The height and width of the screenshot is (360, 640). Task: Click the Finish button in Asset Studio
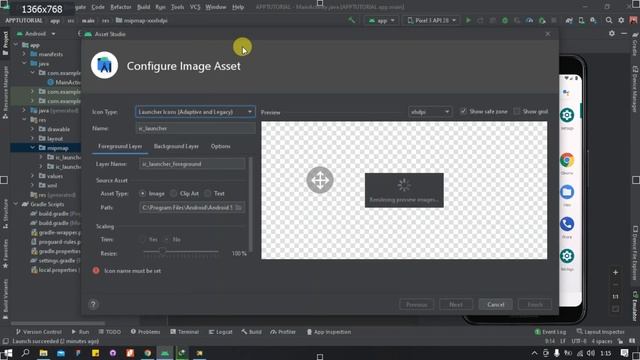tap(535, 304)
